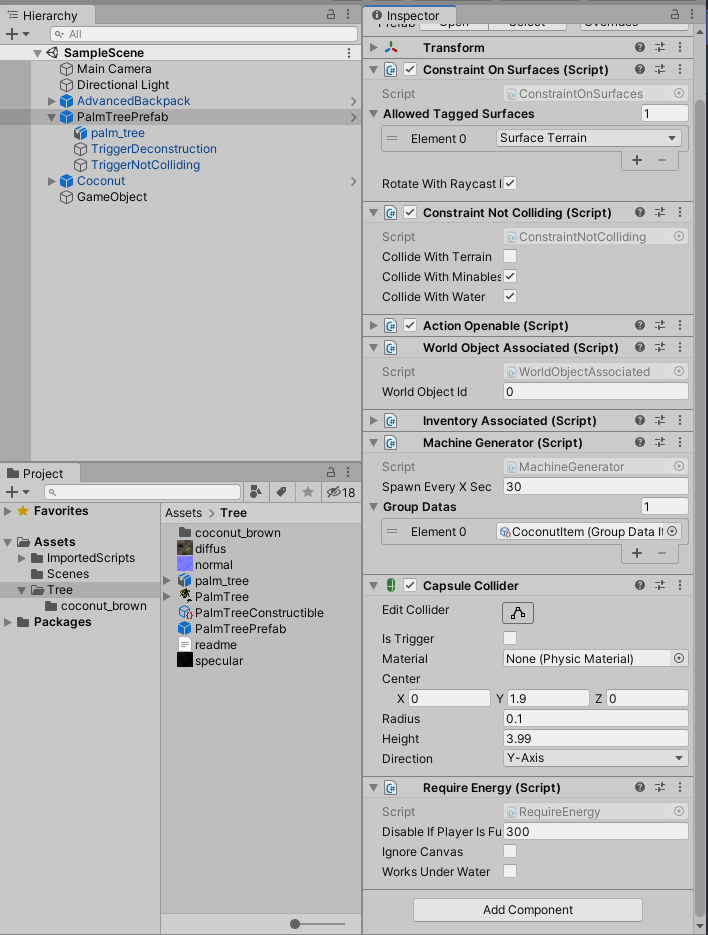Viewport: 708px width, 935px height.
Task: Select readme file in Project
Action: (215, 645)
